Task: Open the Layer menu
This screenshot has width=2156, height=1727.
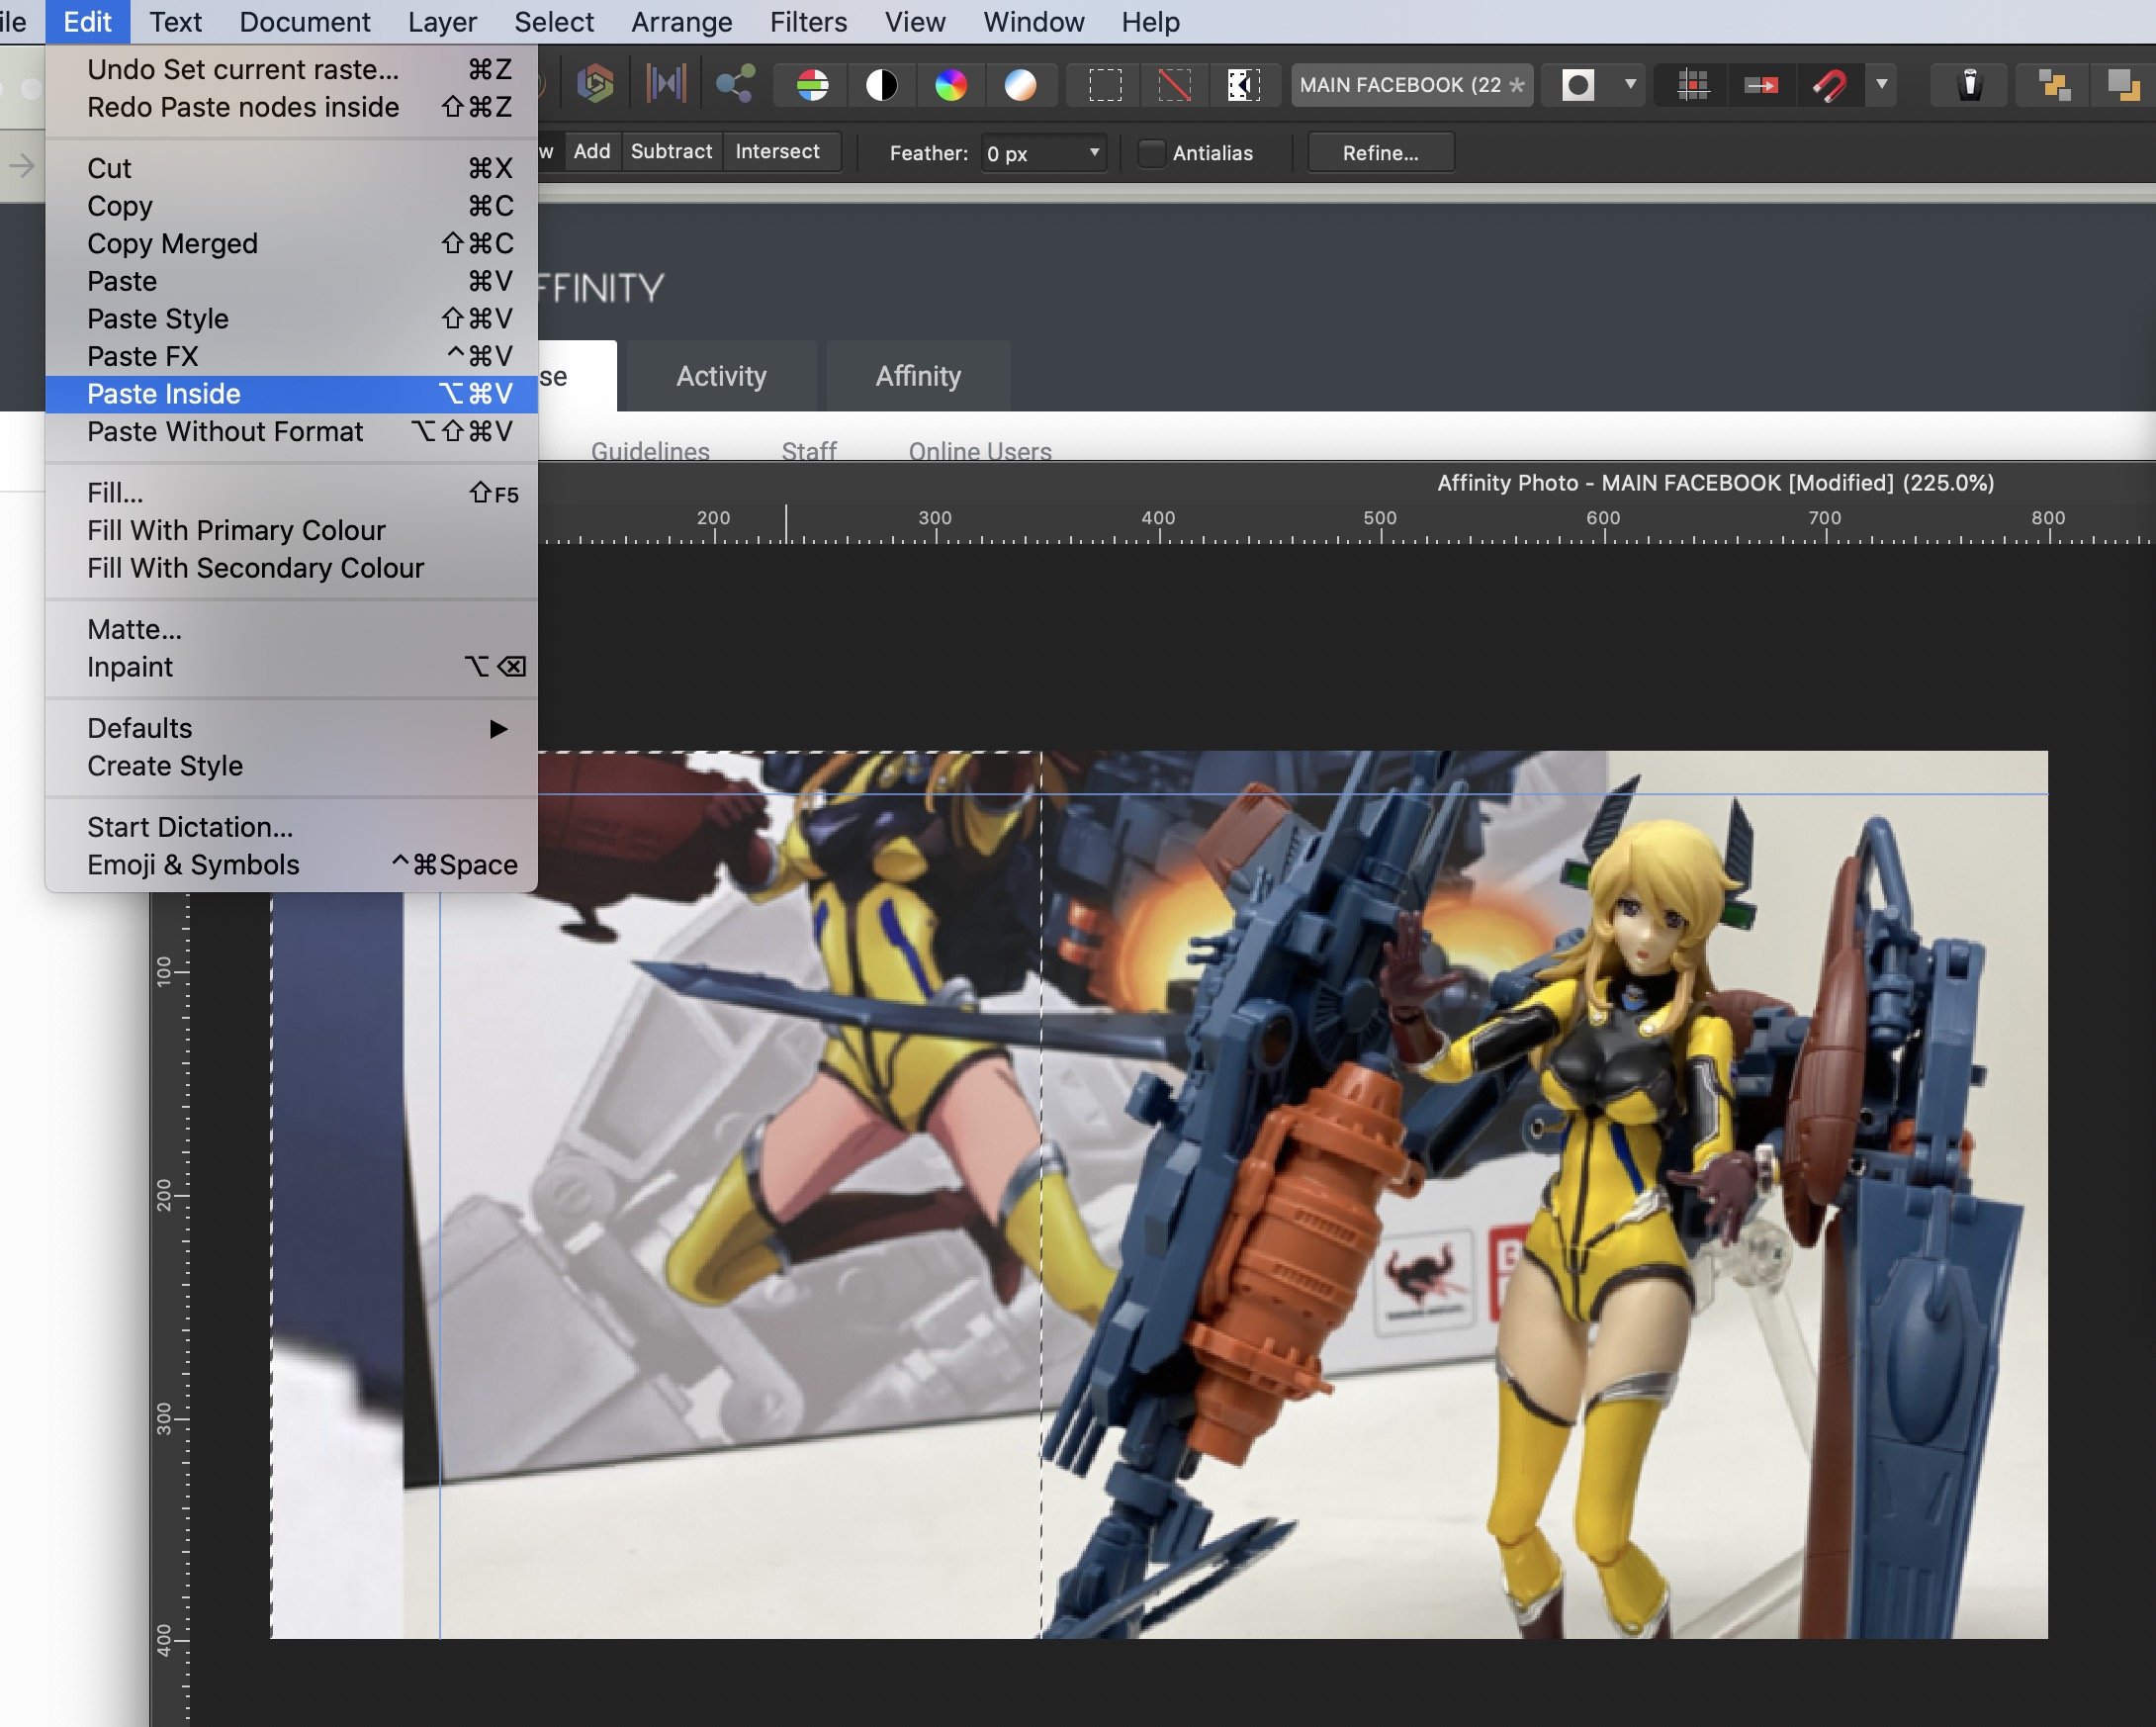Action: (442, 21)
